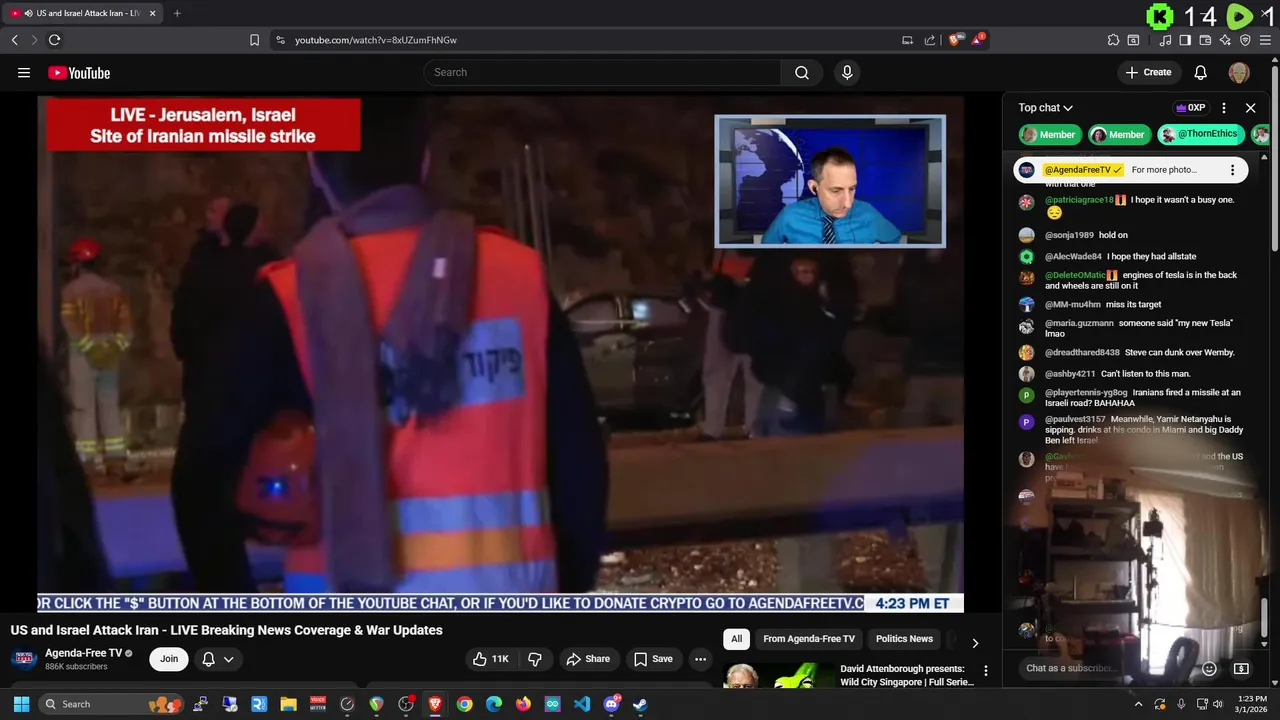Show next category chips arrow
1280x720 pixels.
(975, 643)
